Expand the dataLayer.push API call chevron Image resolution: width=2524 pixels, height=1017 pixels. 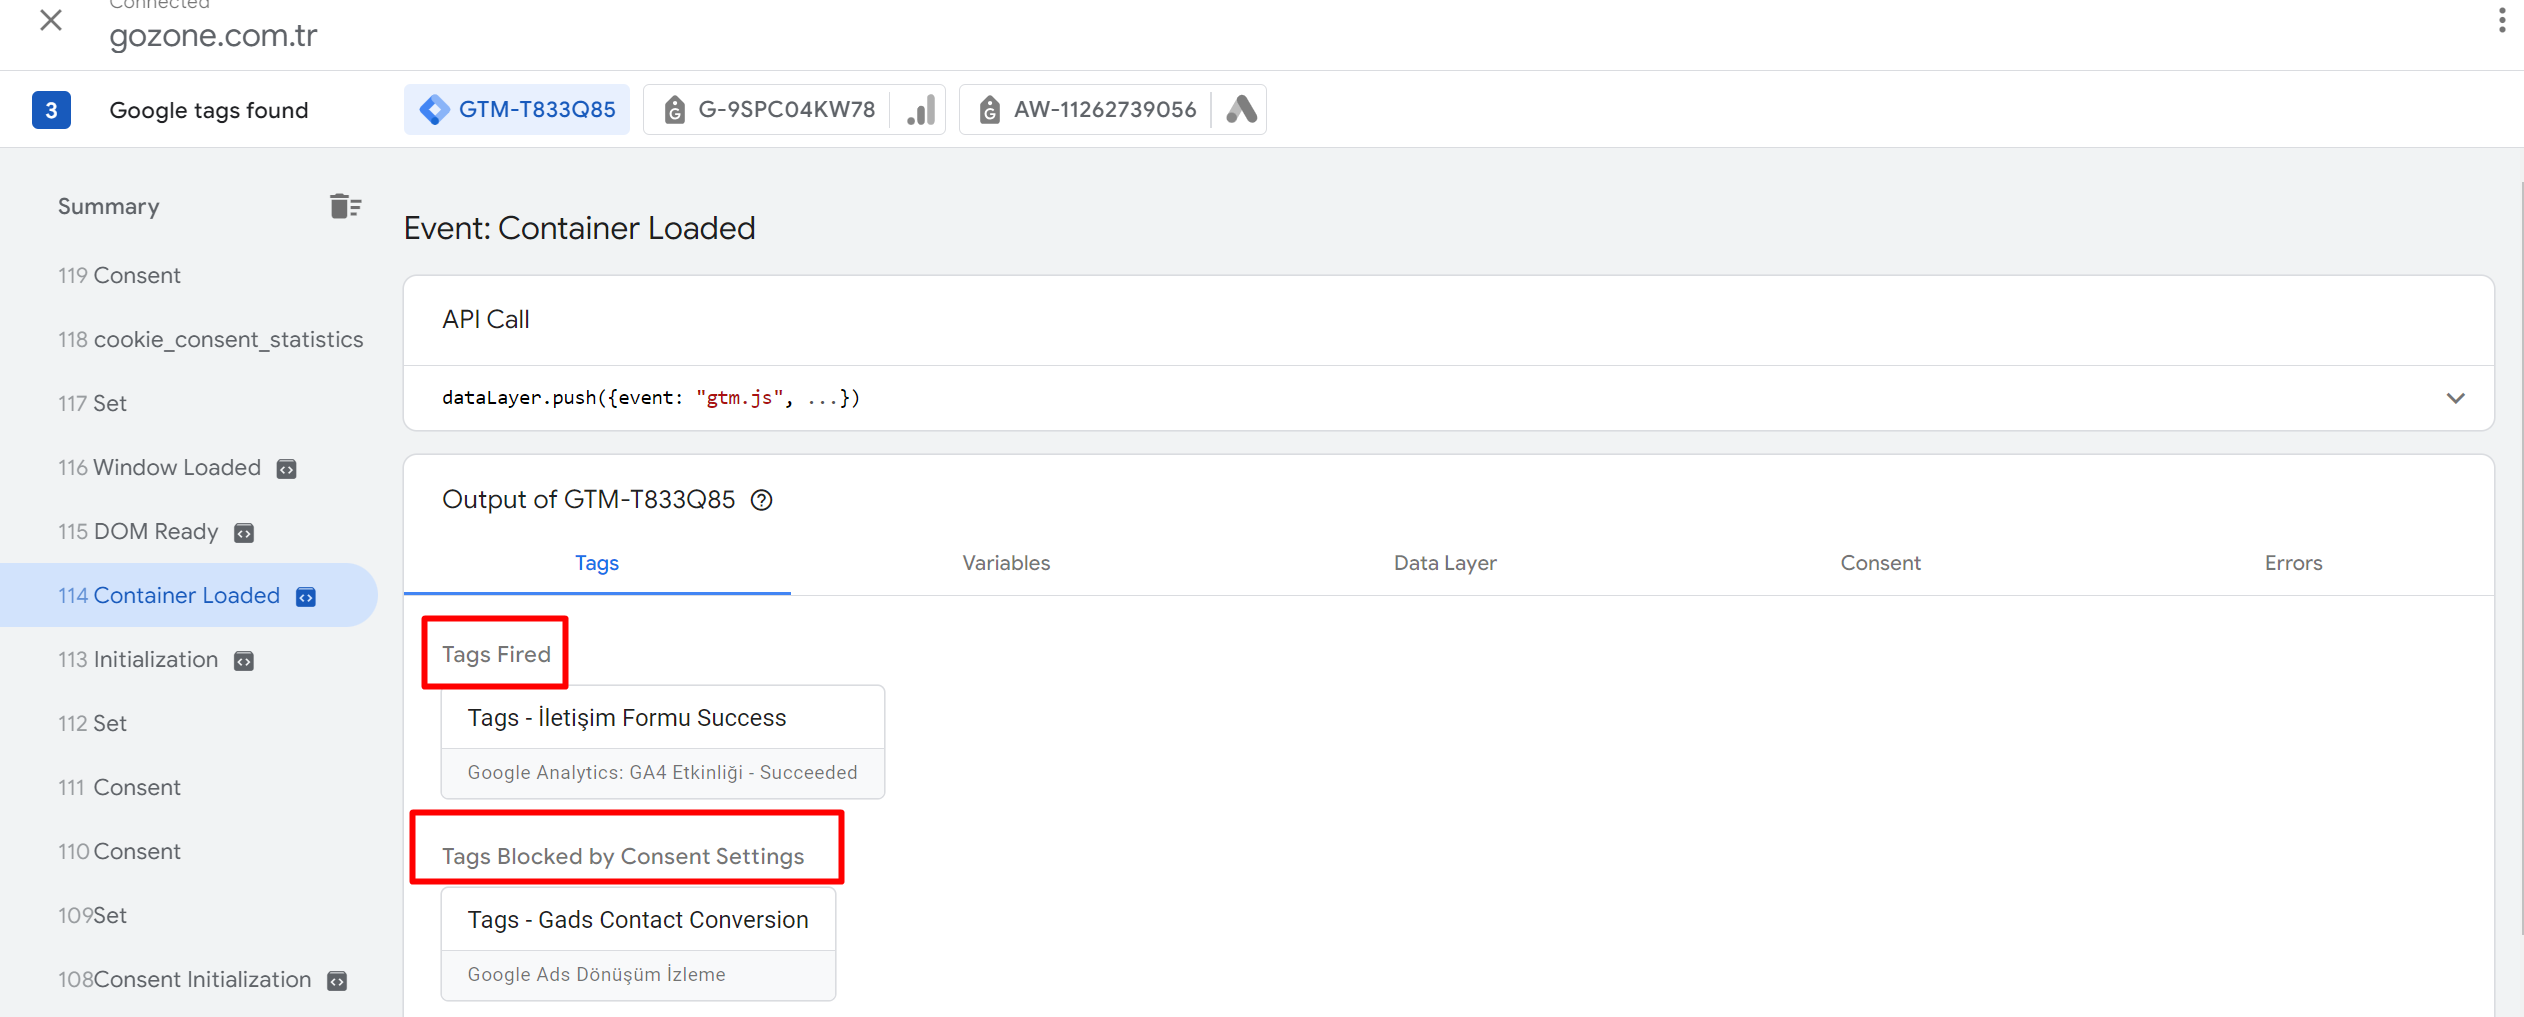coord(2455,398)
